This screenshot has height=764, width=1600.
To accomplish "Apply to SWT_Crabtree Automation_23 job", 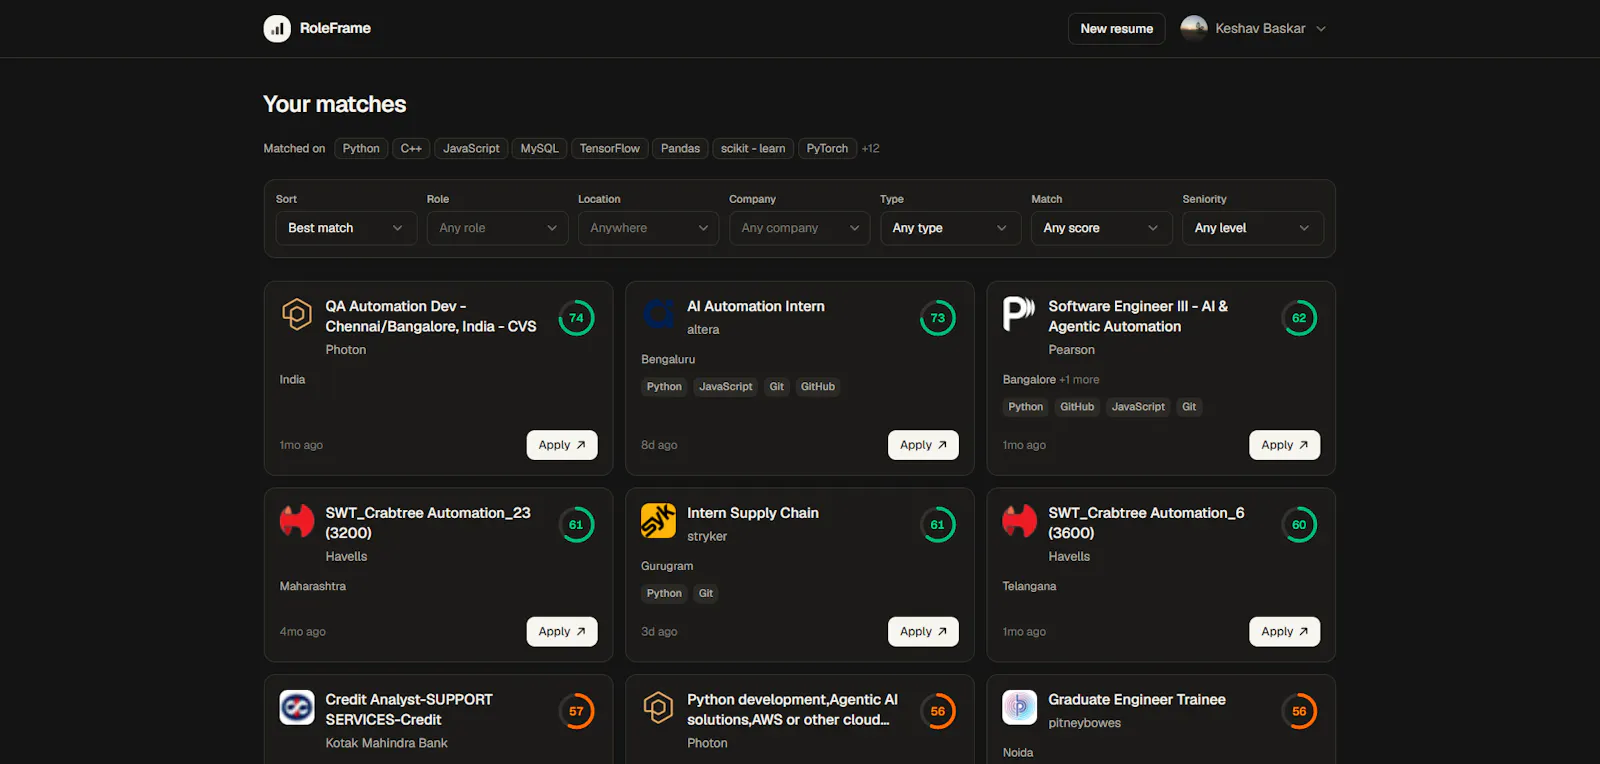I will click(562, 632).
